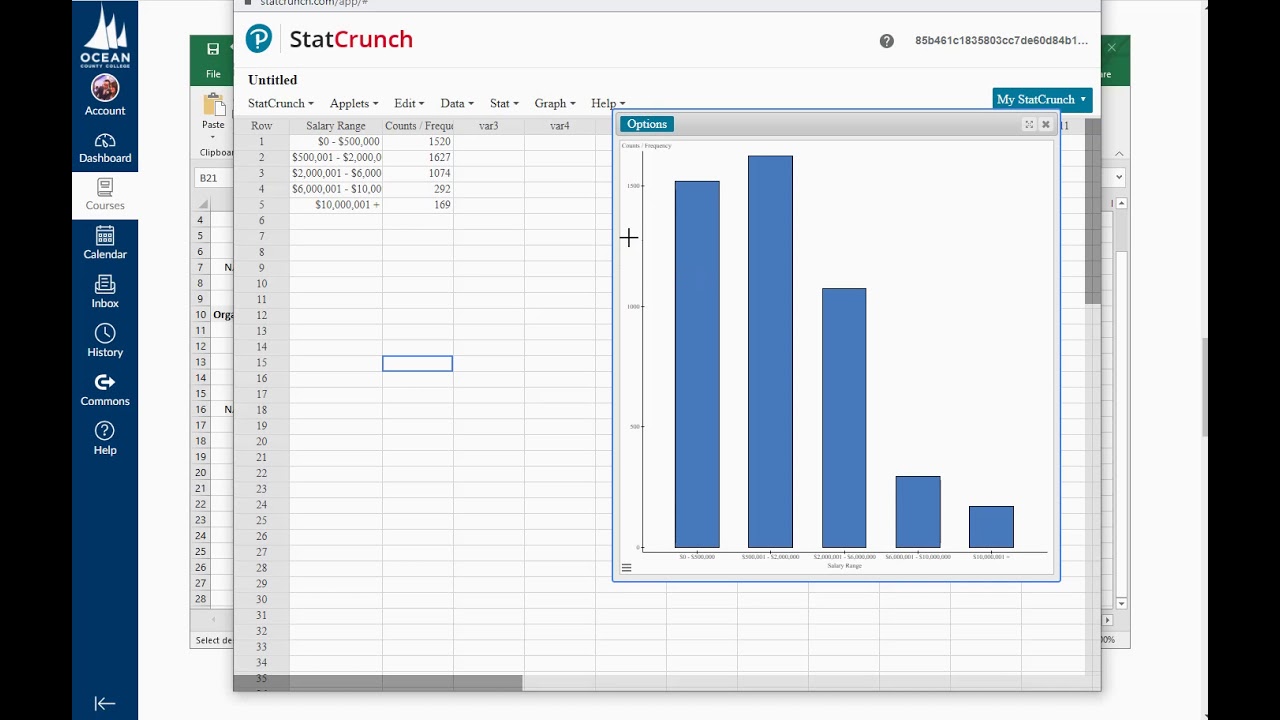Maximize the graph window with expand icon
Viewport: 1280px width, 720px height.
click(1029, 125)
